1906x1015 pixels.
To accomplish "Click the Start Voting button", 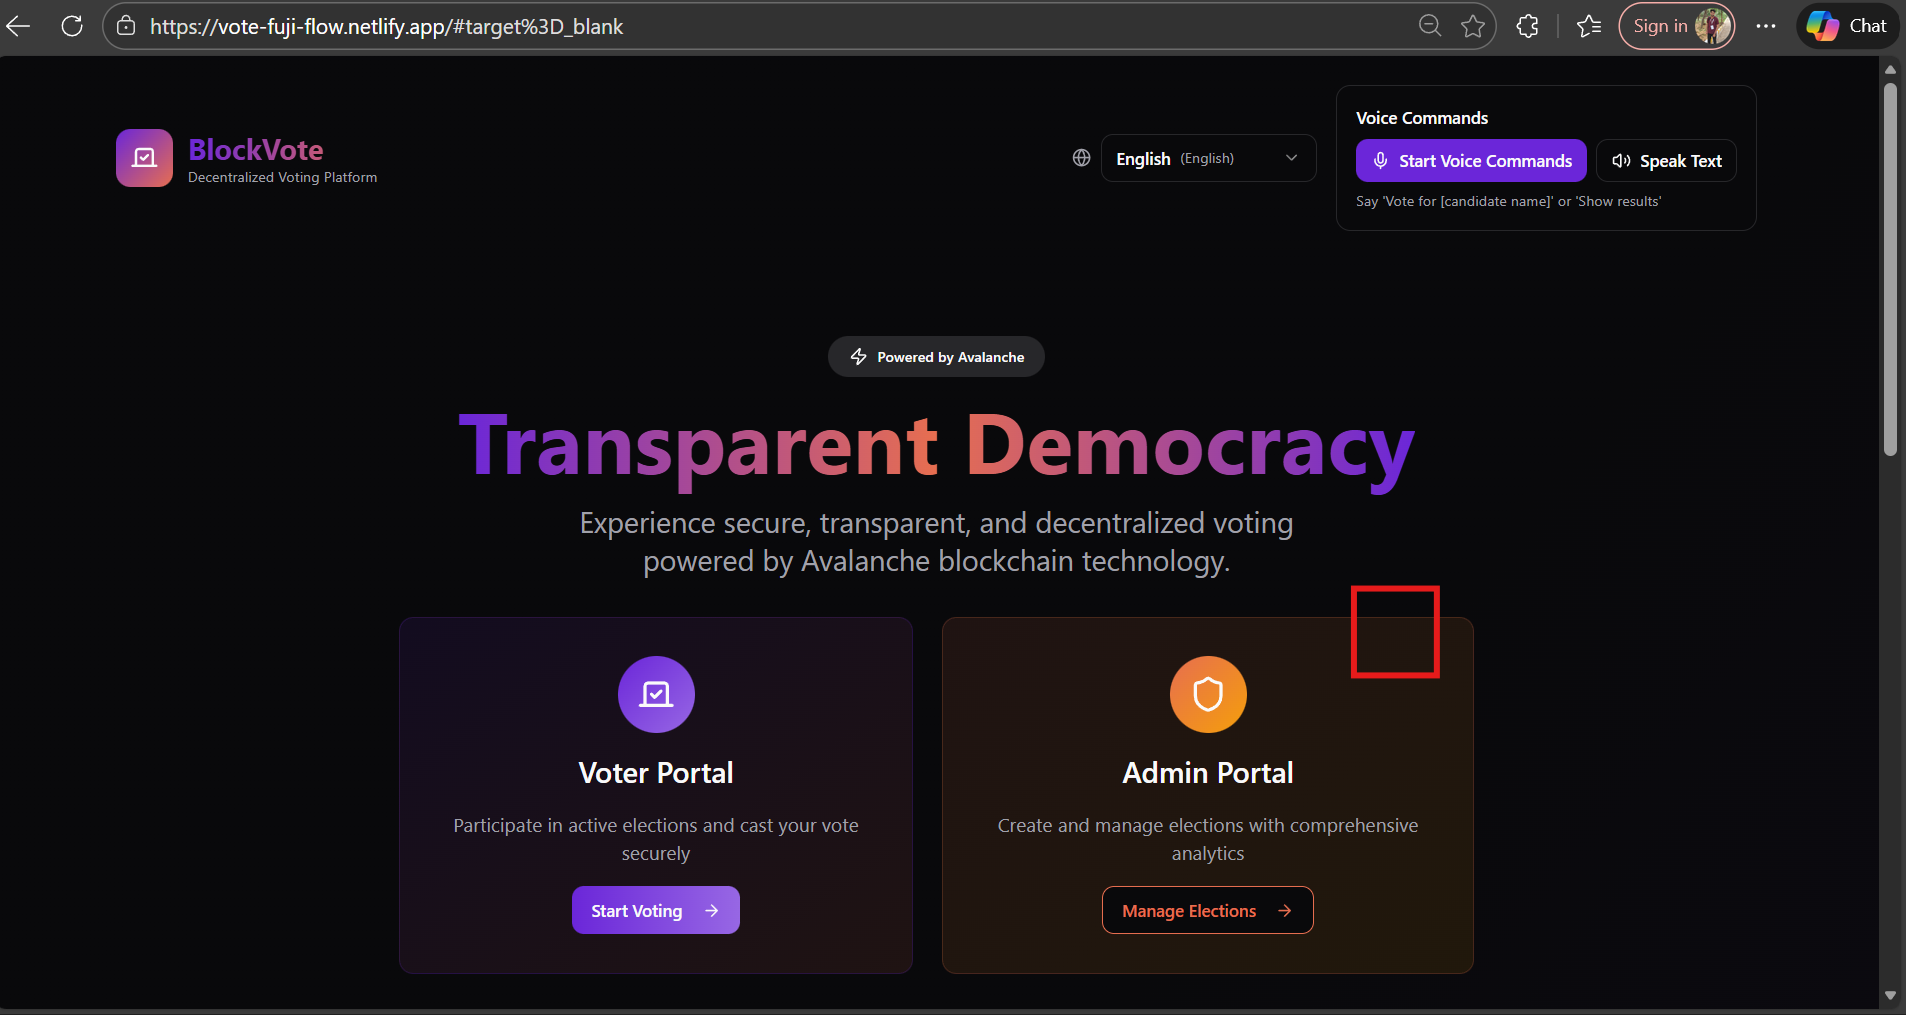I will (656, 910).
